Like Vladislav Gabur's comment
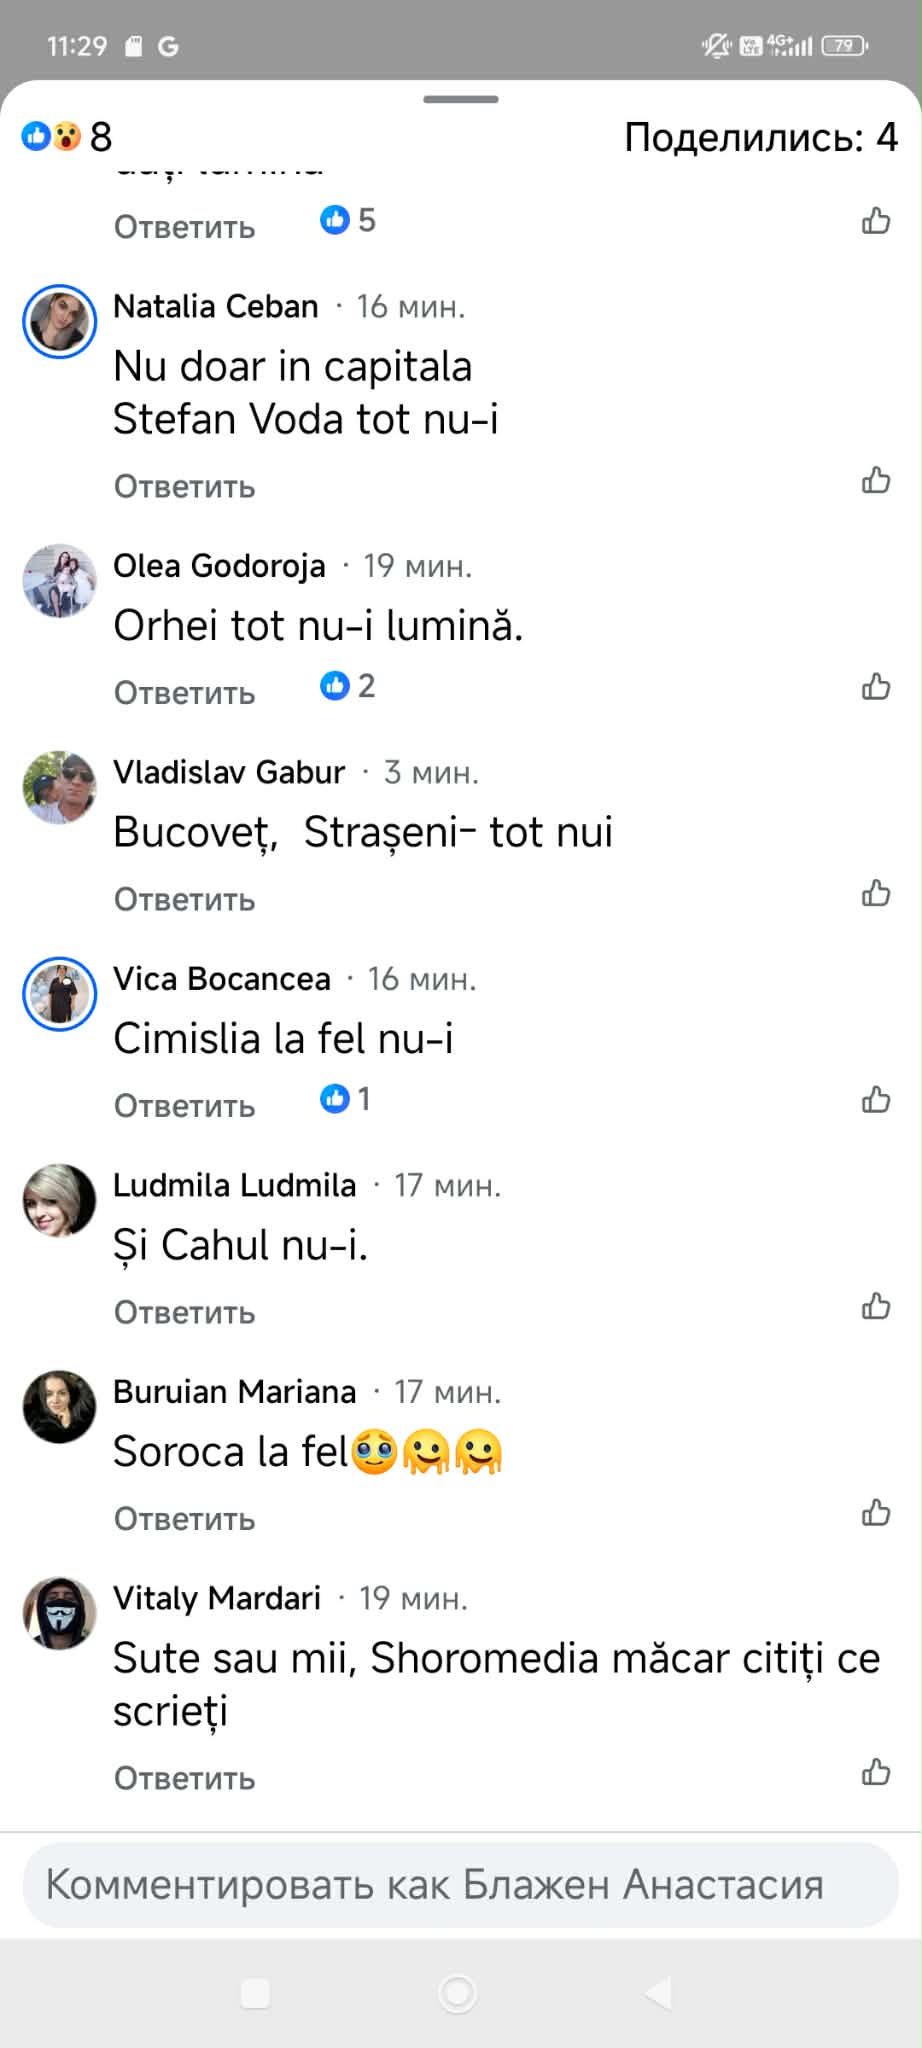Viewport: 922px width, 2048px height. coord(876,893)
